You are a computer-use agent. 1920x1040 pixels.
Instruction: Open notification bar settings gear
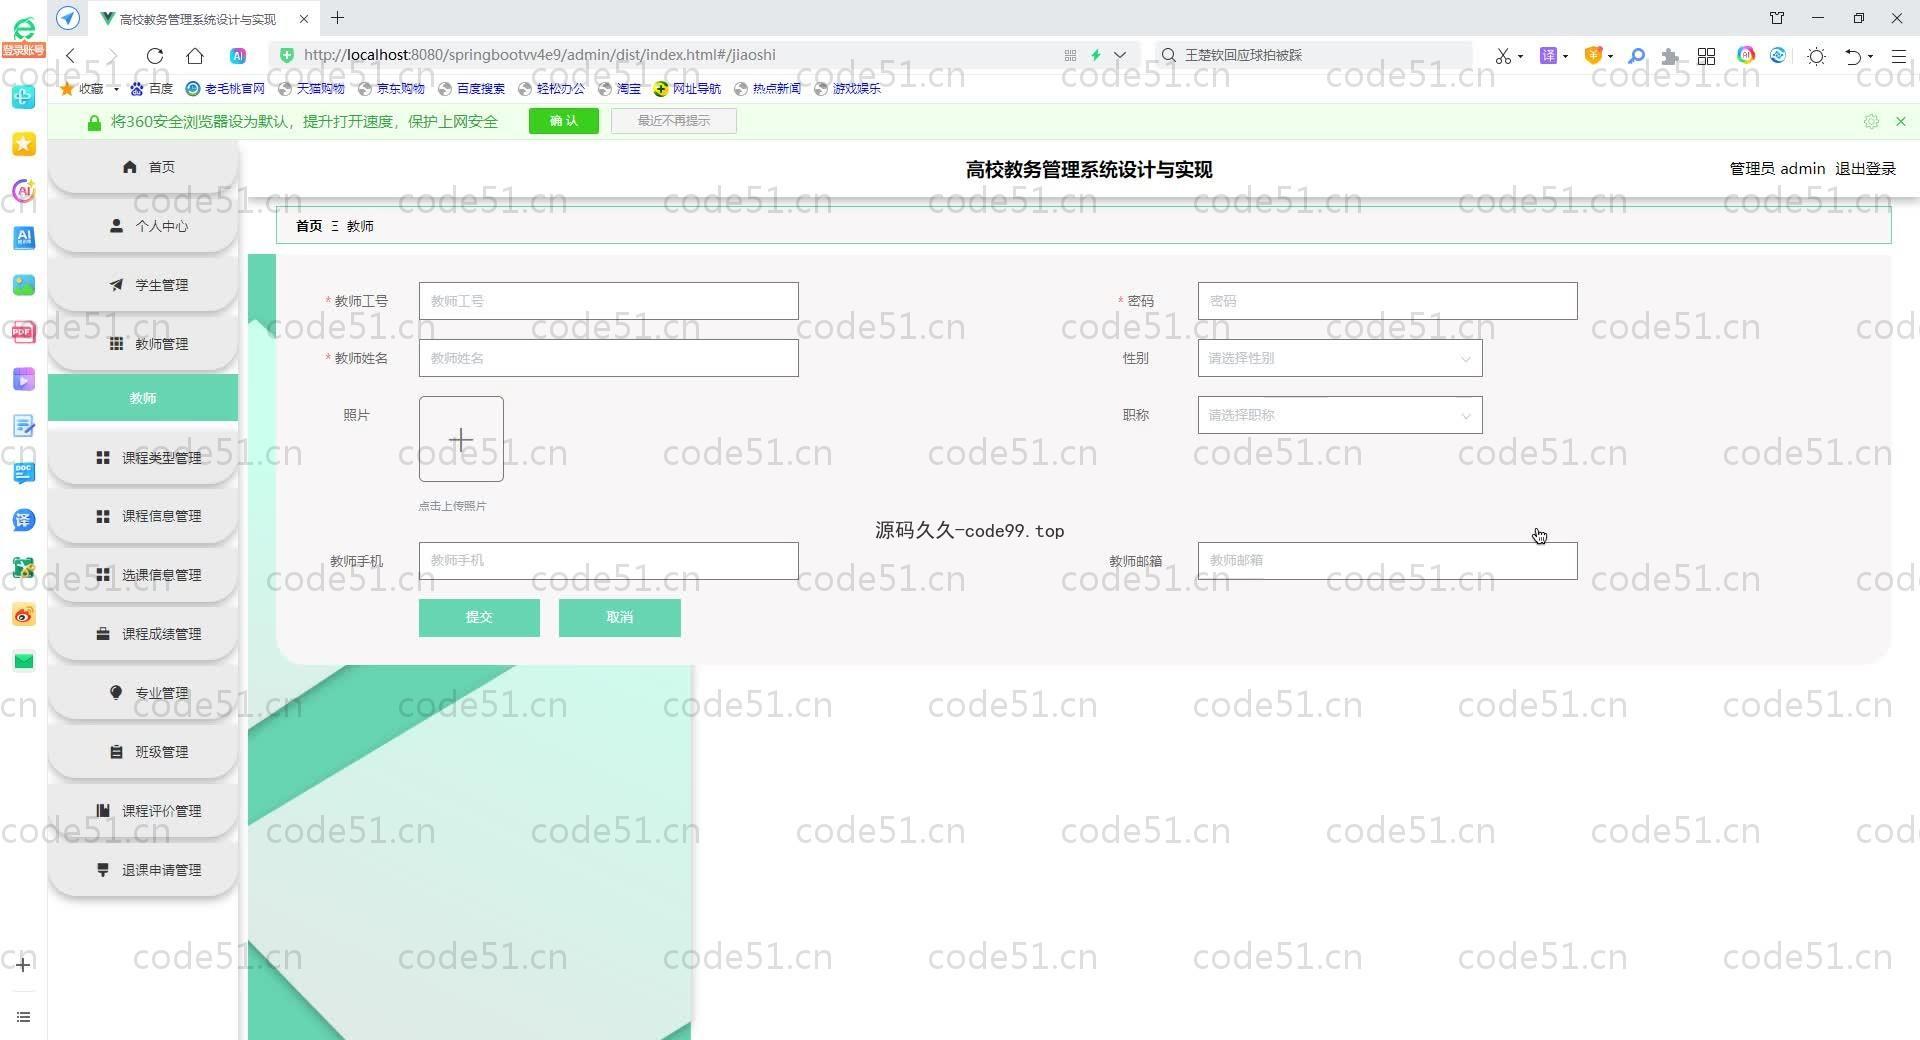click(x=1871, y=121)
